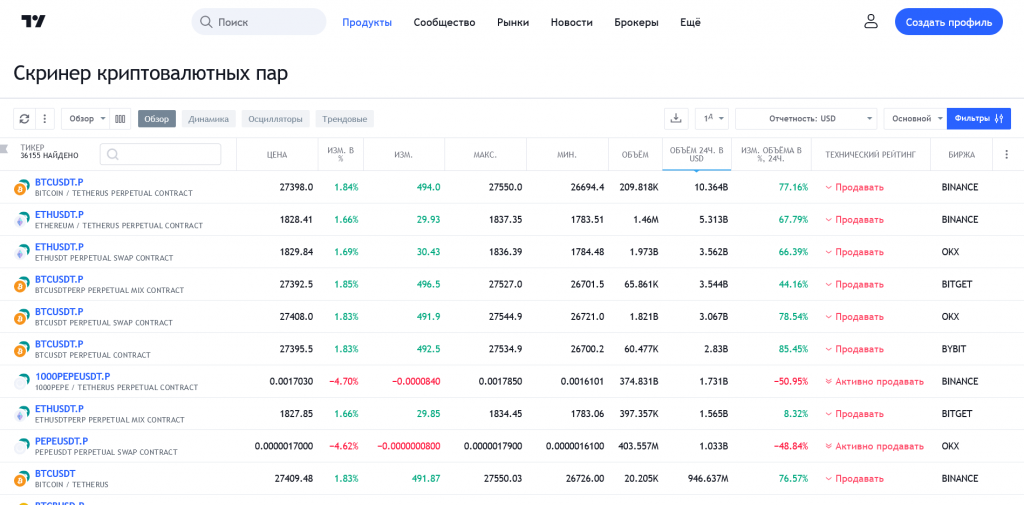Focus the Поиск search field
Viewport: 1024px width, 505px height.
[259, 22]
